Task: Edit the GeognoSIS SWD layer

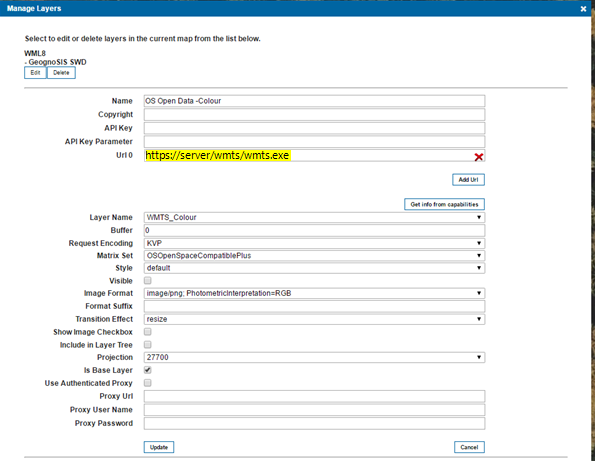Action: 35,73
